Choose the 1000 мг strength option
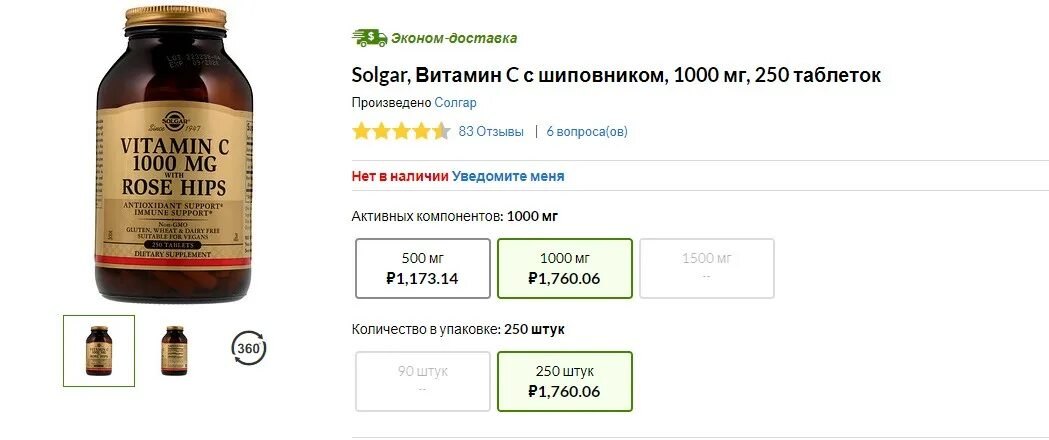This screenshot has height=440, width=1049. pos(564,268)
